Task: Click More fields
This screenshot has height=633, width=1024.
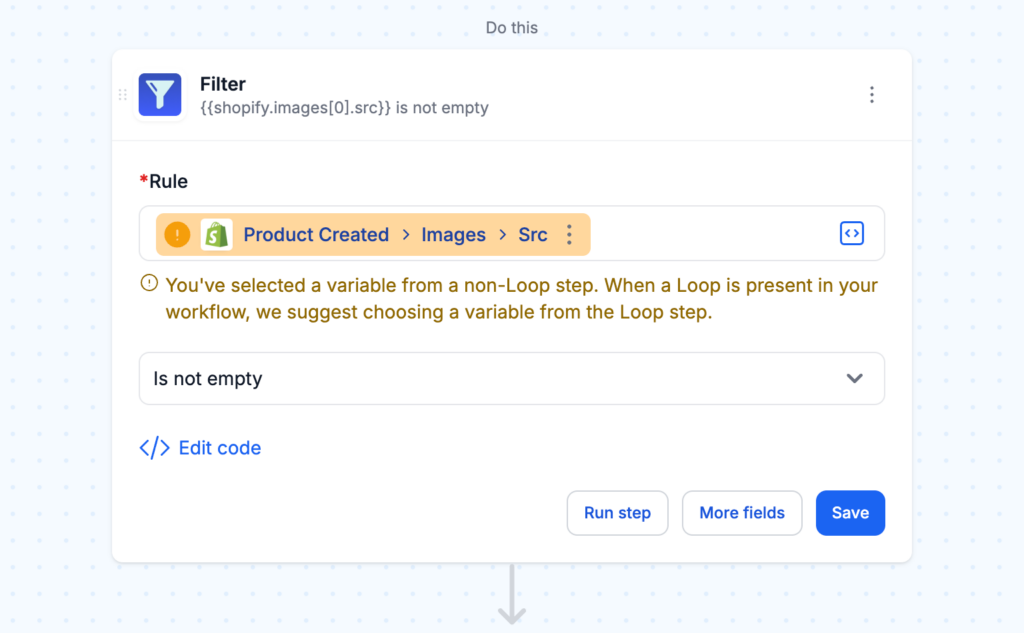Action: pos(742,512)
